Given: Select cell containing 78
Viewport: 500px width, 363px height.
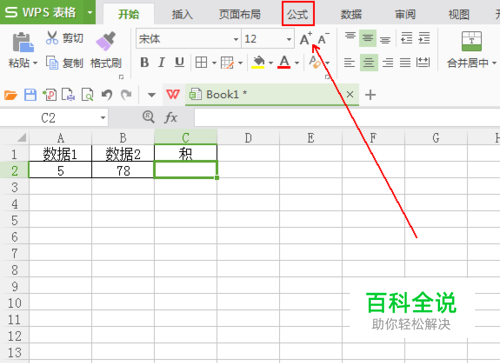Looking at the screenshot, I should click(x=123, y=170).
